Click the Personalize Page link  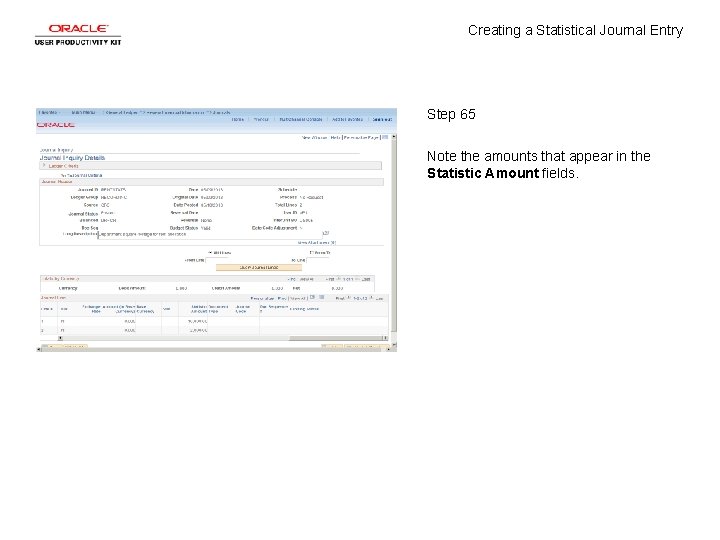pyautogui.click(x=361, y=138)
